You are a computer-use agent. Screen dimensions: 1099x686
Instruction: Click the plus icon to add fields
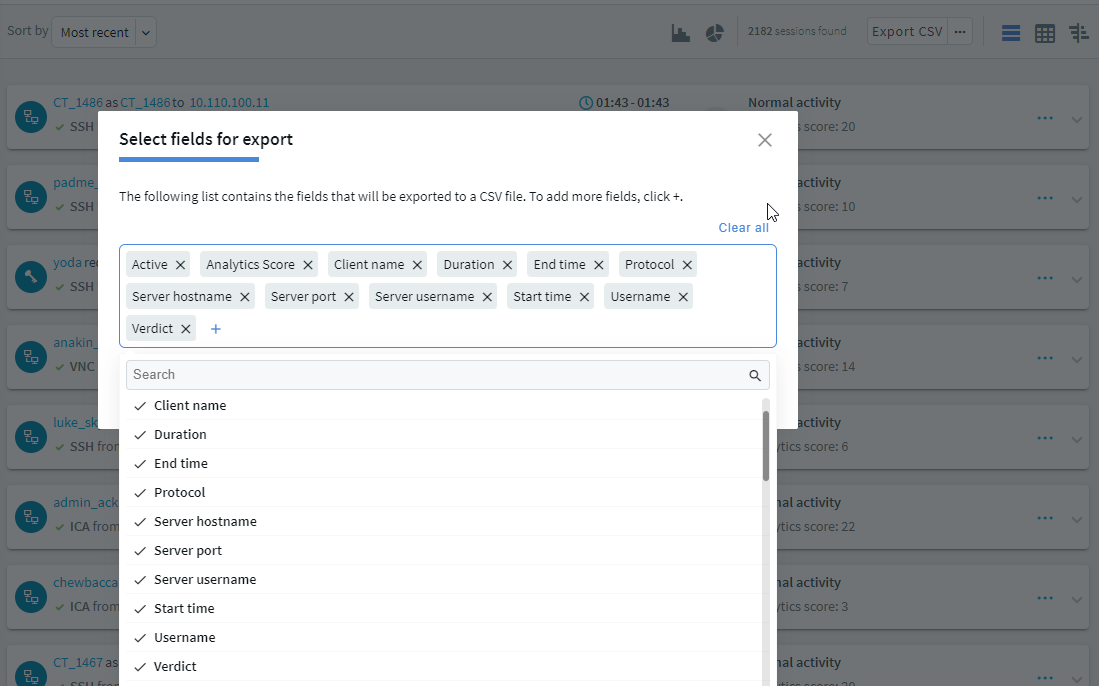coord(216,329)
